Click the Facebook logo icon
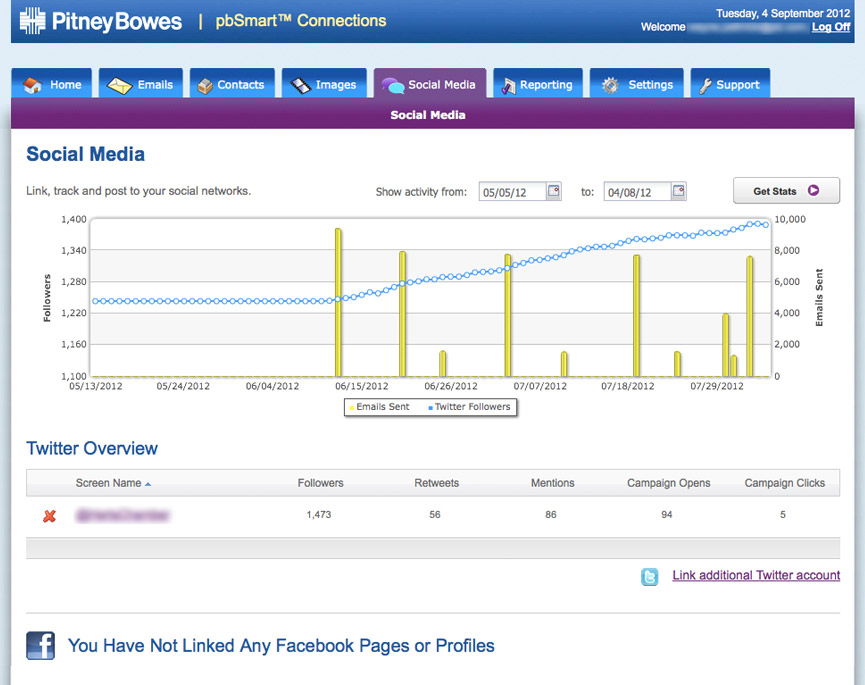 coord(40,645)
